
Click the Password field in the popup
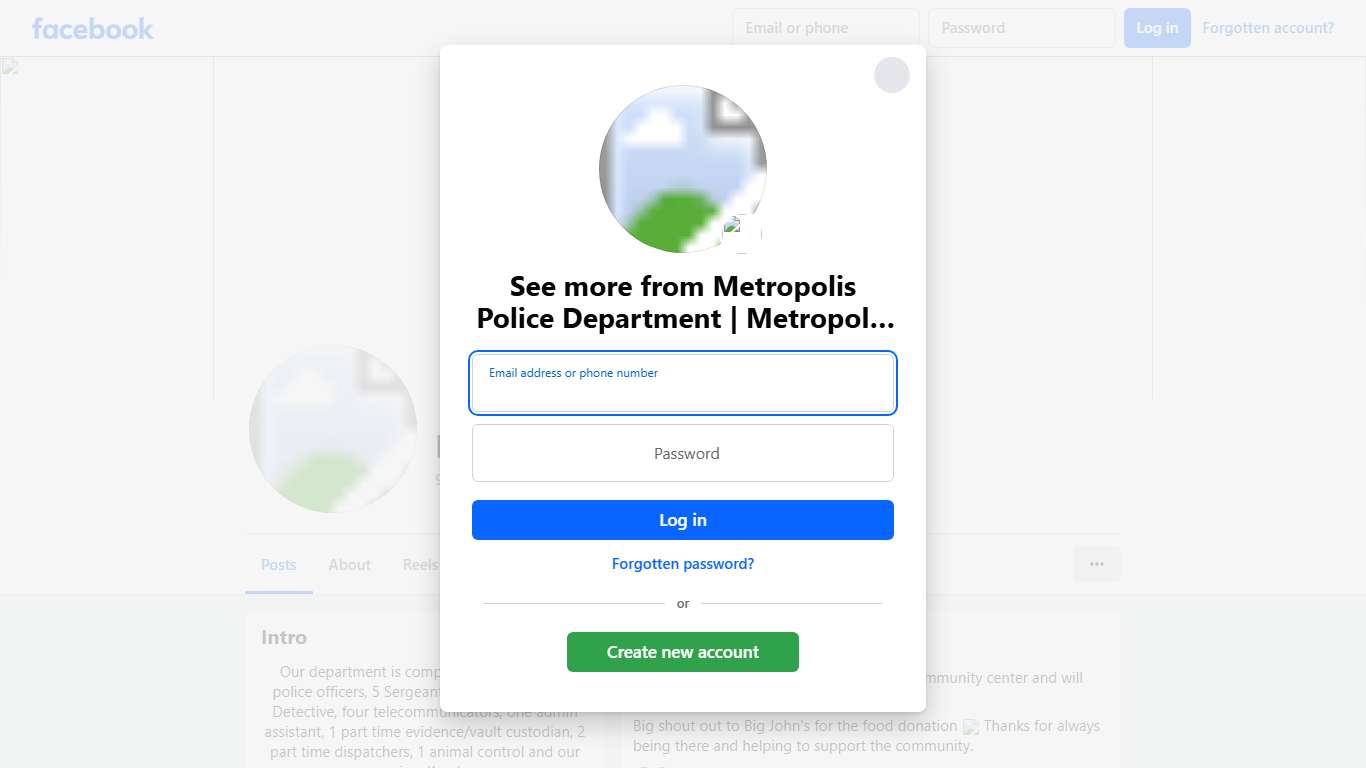pos(683,453)
